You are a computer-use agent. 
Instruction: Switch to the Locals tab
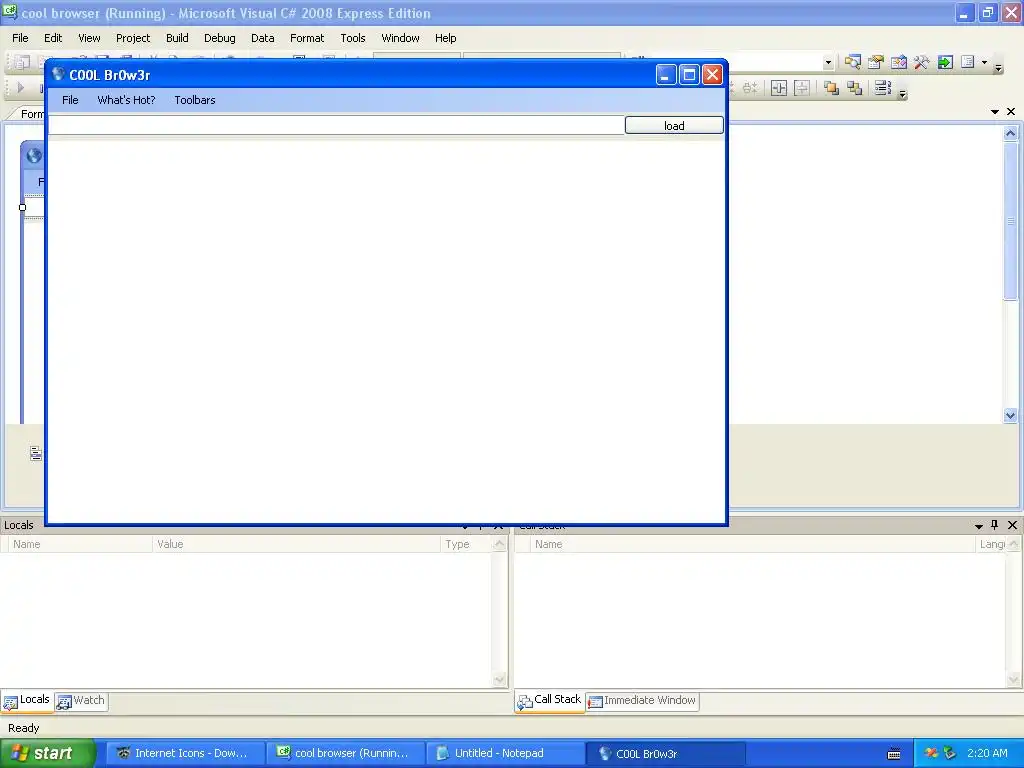point(27,700)
